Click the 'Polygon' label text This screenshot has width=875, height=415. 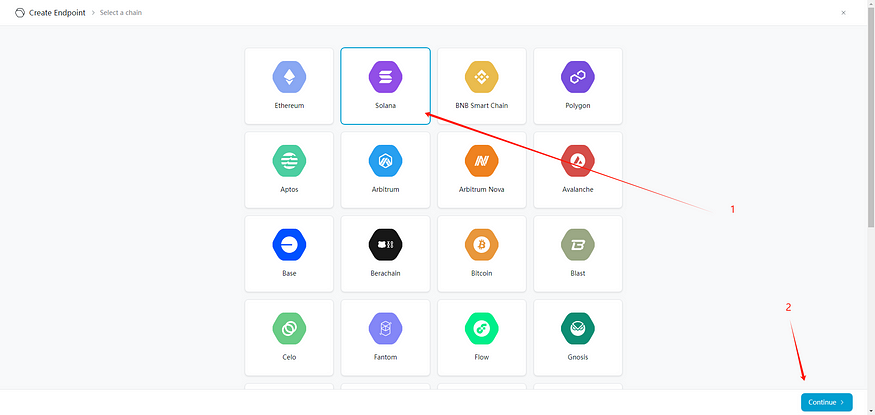(x=578, y=105)
